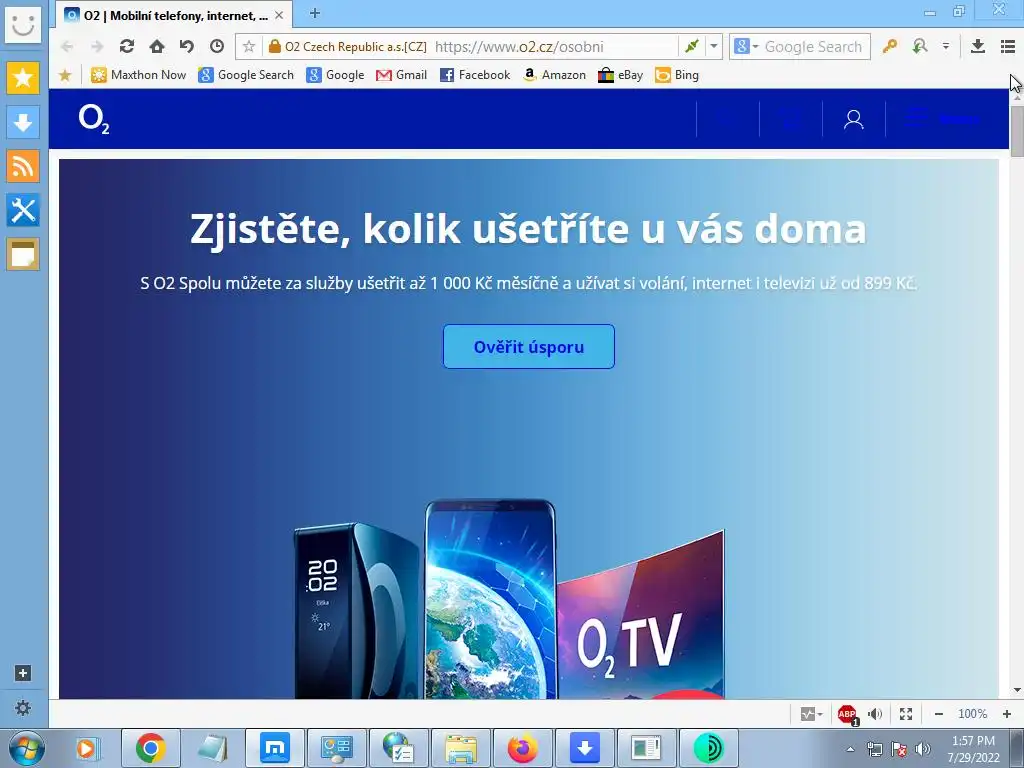Open the Maxthon Now bookmark
Viewport: 1024px width, 768px height.
click(138, 75)
